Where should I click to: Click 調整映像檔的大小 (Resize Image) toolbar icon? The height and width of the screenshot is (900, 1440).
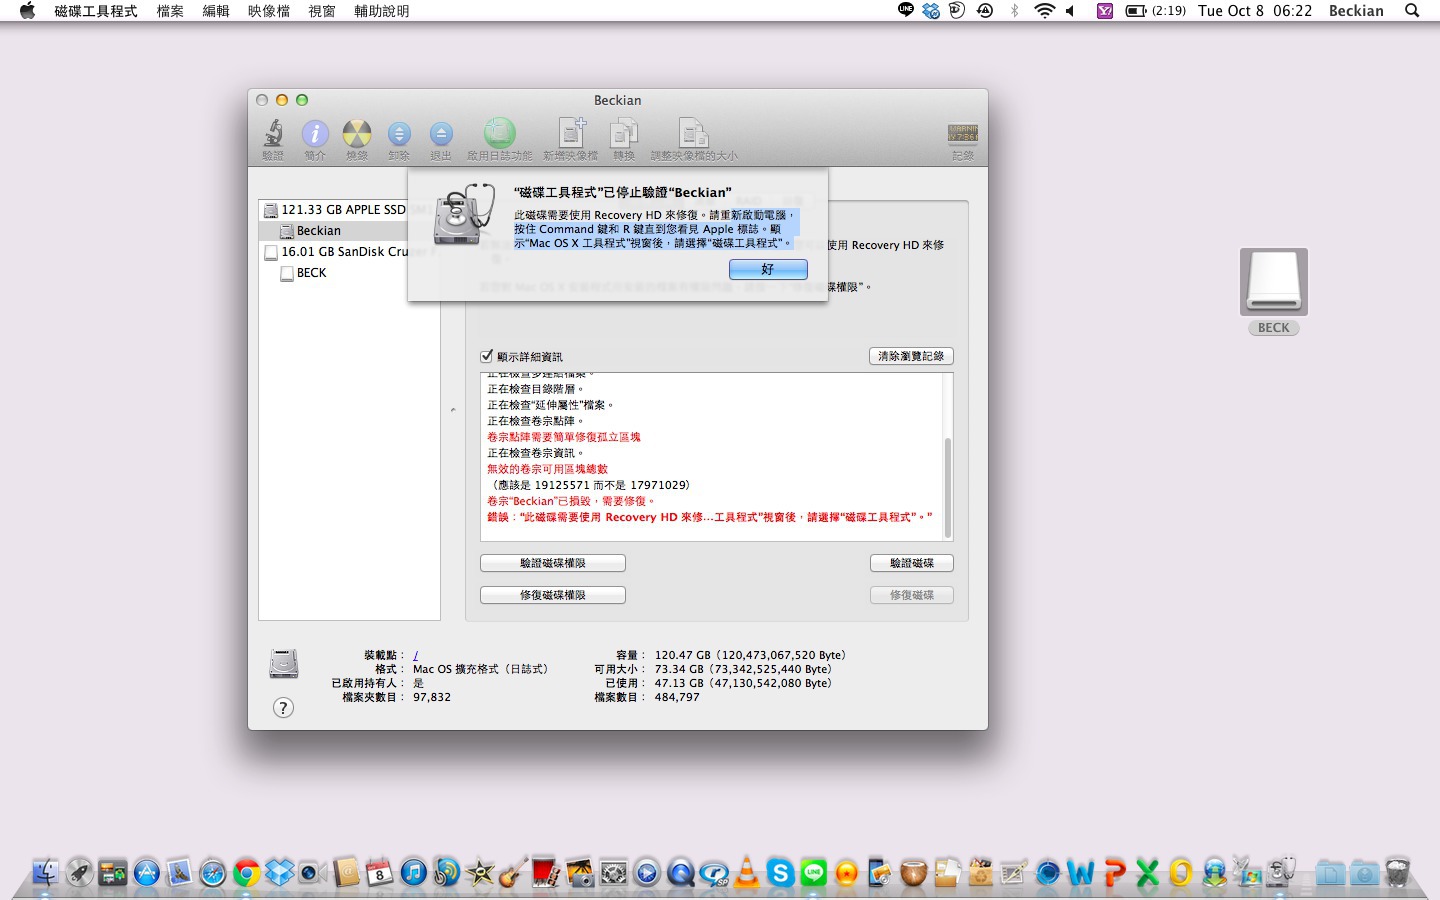(694, 139)
